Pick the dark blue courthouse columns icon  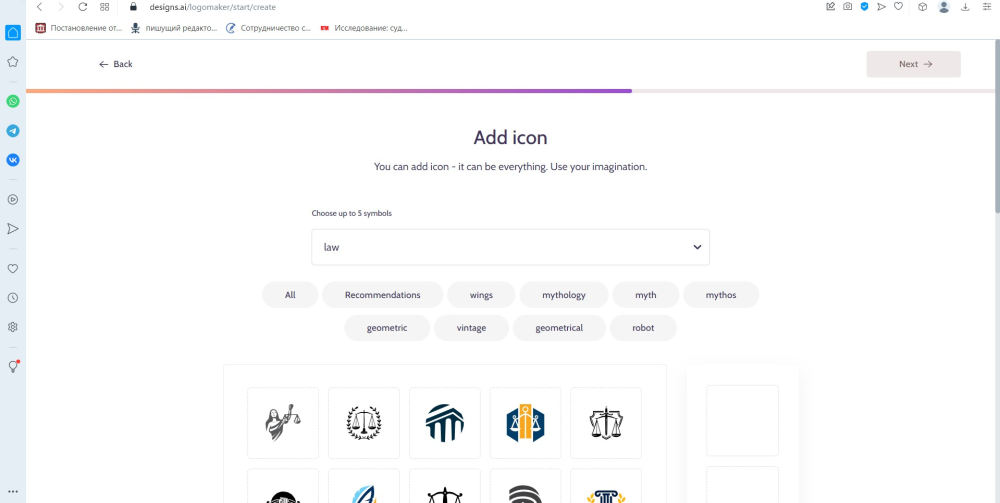[445, 423]
